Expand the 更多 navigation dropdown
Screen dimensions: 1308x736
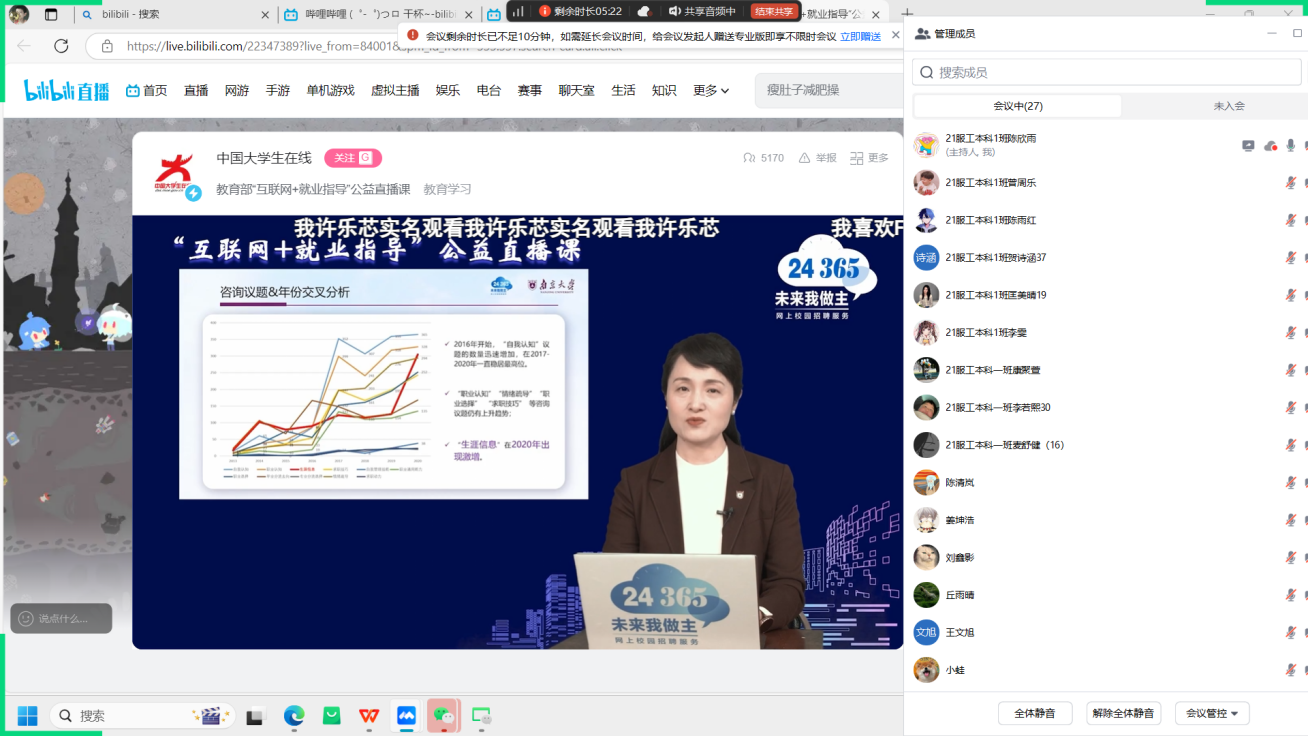coord(711,90)
